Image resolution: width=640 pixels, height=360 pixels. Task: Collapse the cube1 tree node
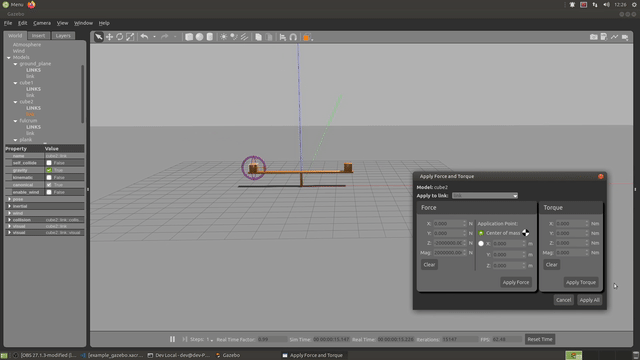16,83
